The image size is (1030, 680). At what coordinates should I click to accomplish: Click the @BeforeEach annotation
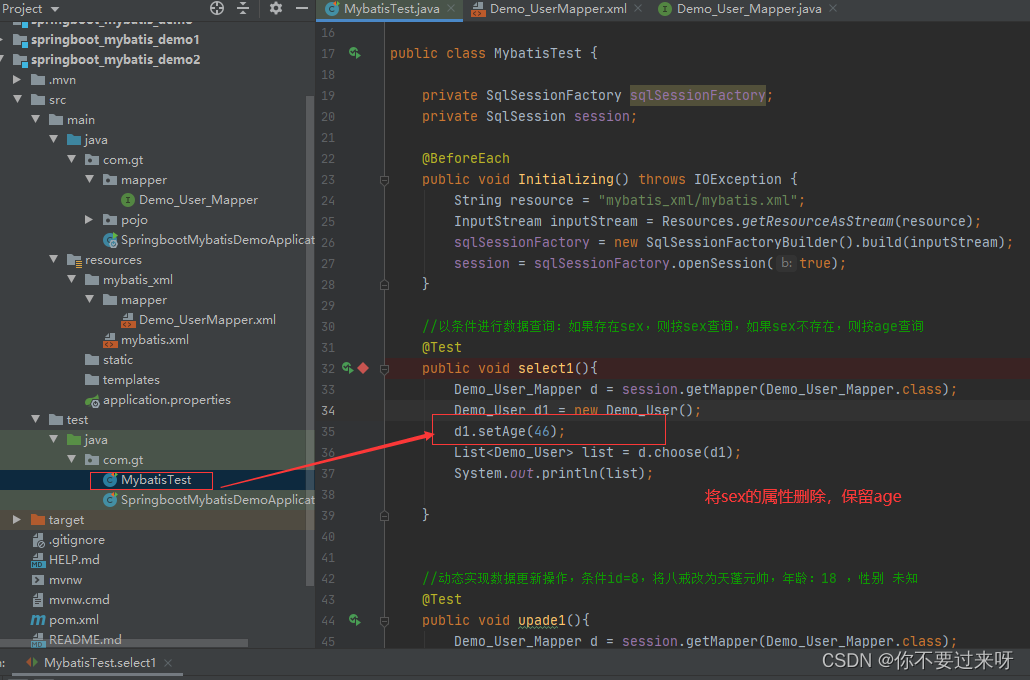coord(466,158)
